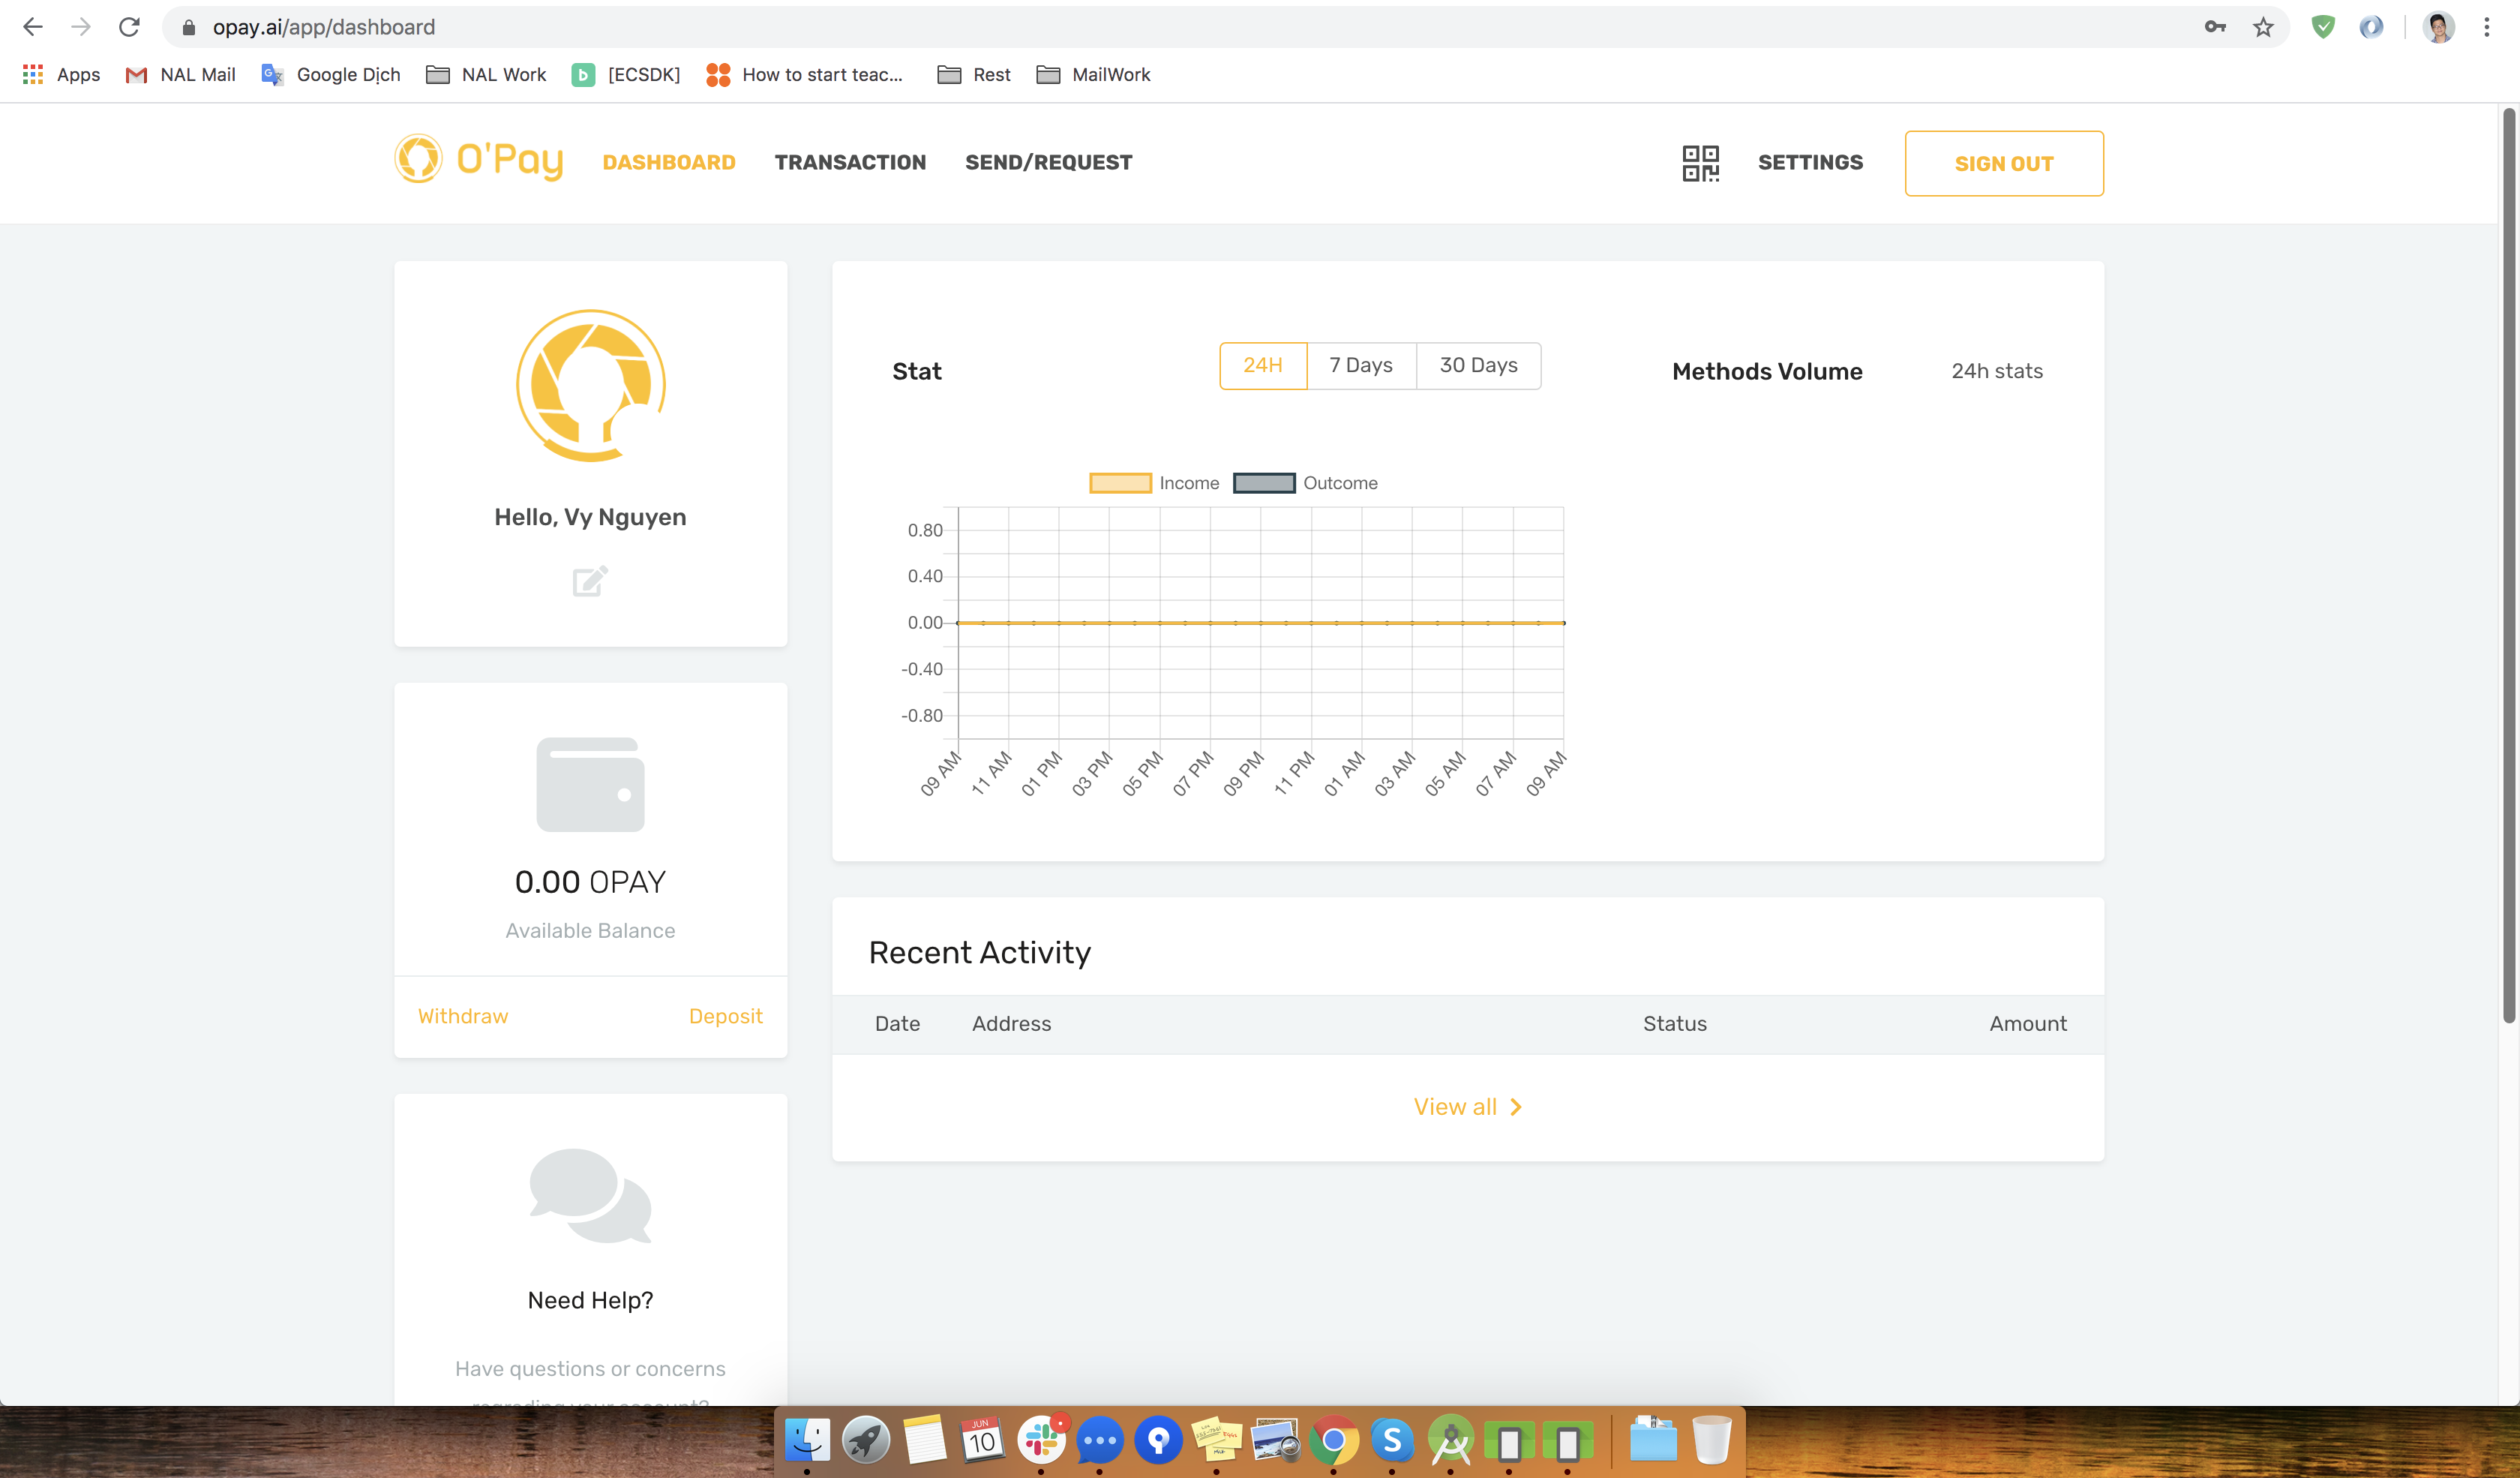The height and width of the screenshot is (1478, 2520).
Task: Switch stats to 30 Days
Action: tap(1478, 366)
